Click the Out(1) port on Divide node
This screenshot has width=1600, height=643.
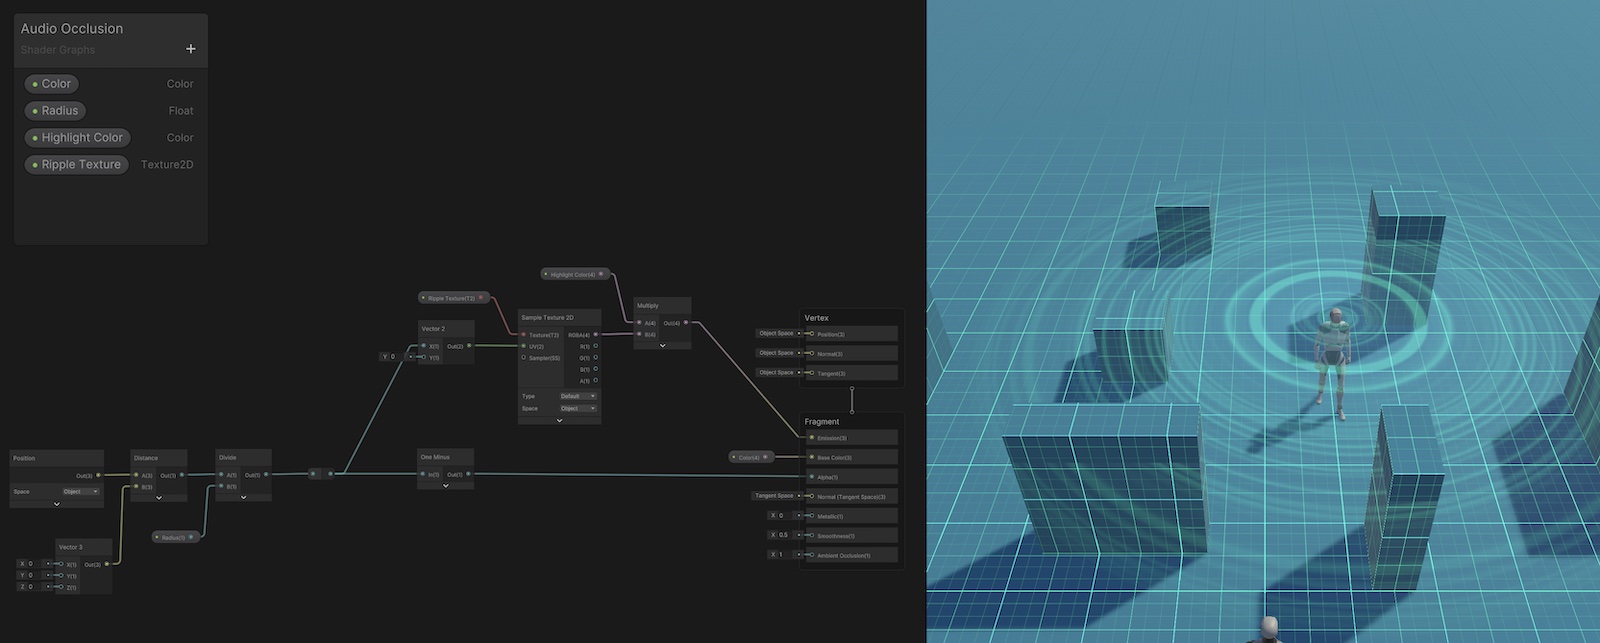pos(265,475)
